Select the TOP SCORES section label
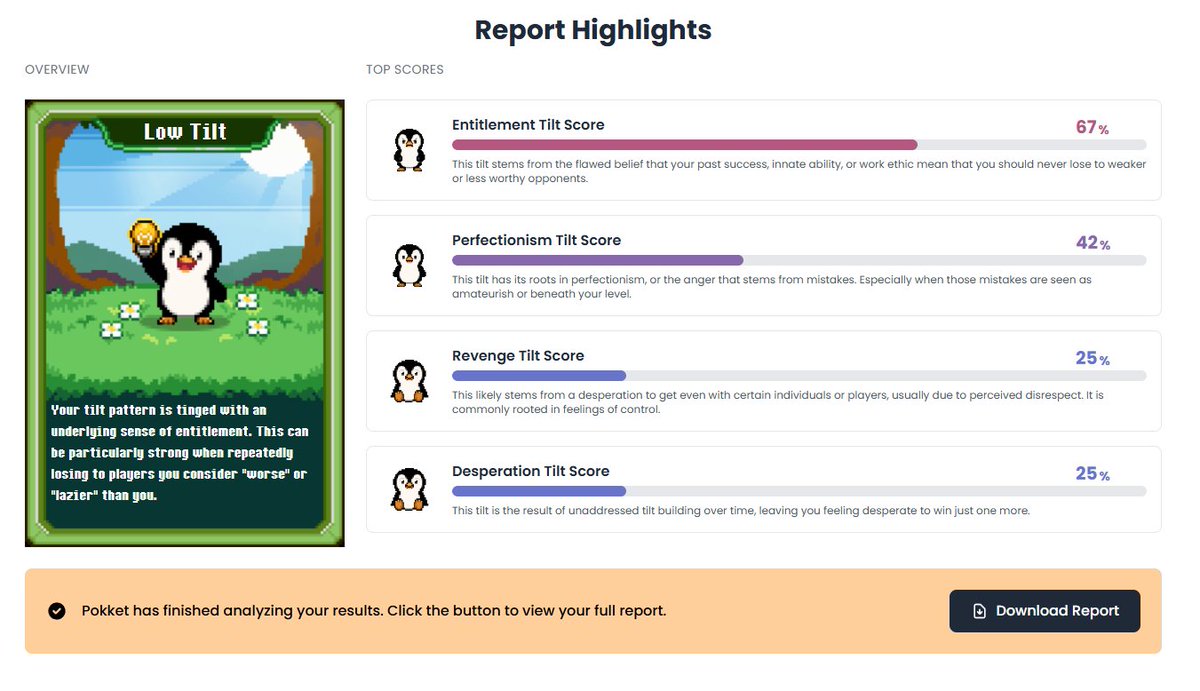 point(404,69)
